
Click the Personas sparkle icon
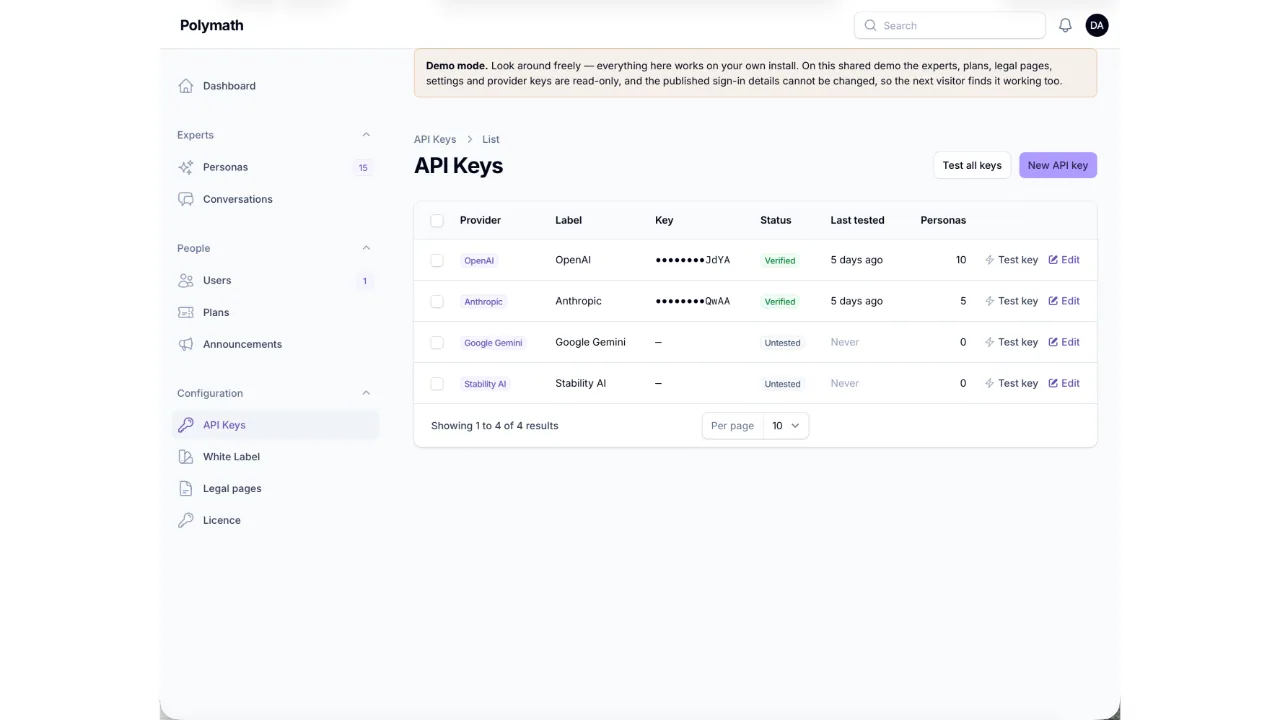pyautogui.click(x=186, y=167)
